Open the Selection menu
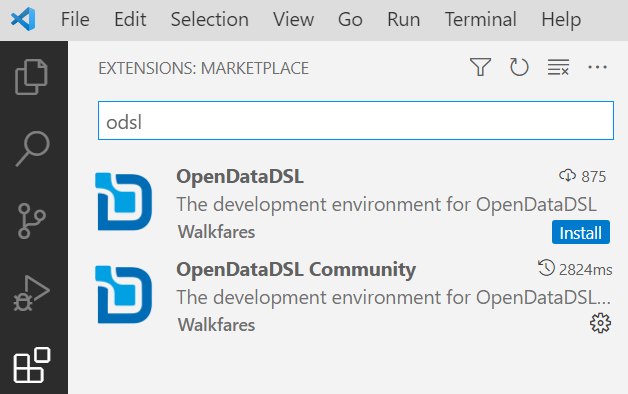 [209, 19]
